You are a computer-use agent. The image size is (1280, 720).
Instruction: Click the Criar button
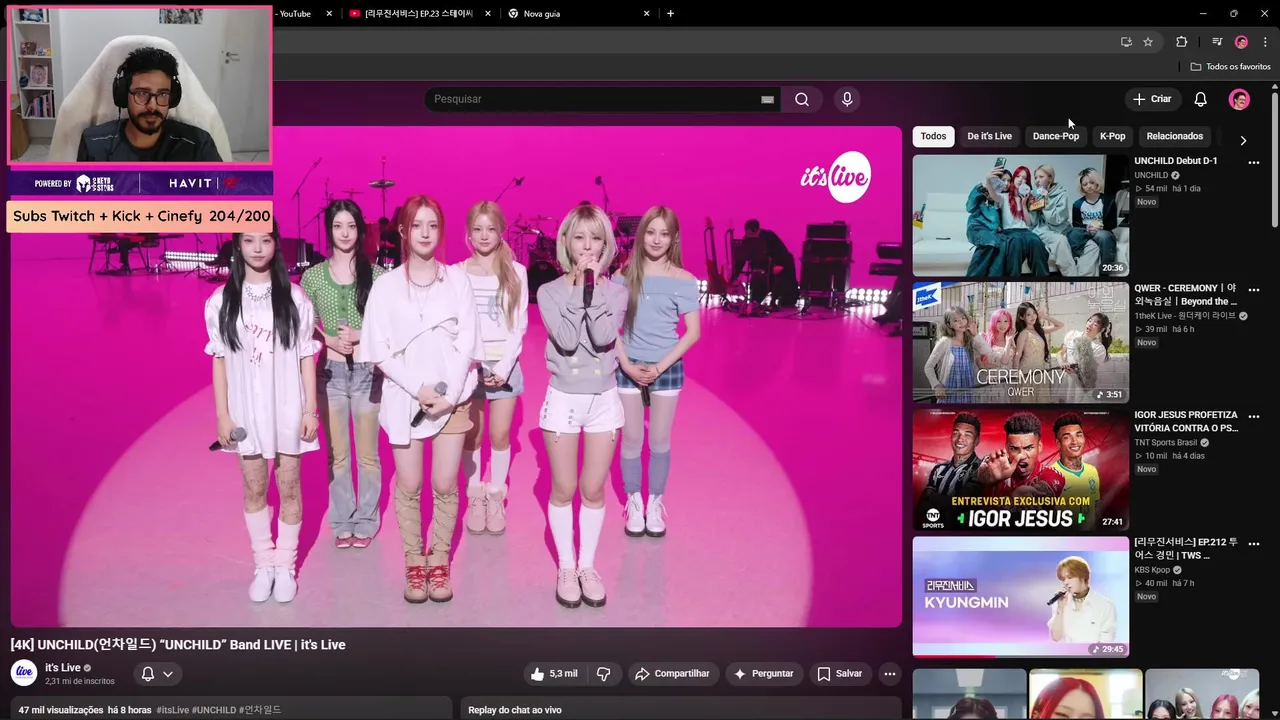[1151, 99]
